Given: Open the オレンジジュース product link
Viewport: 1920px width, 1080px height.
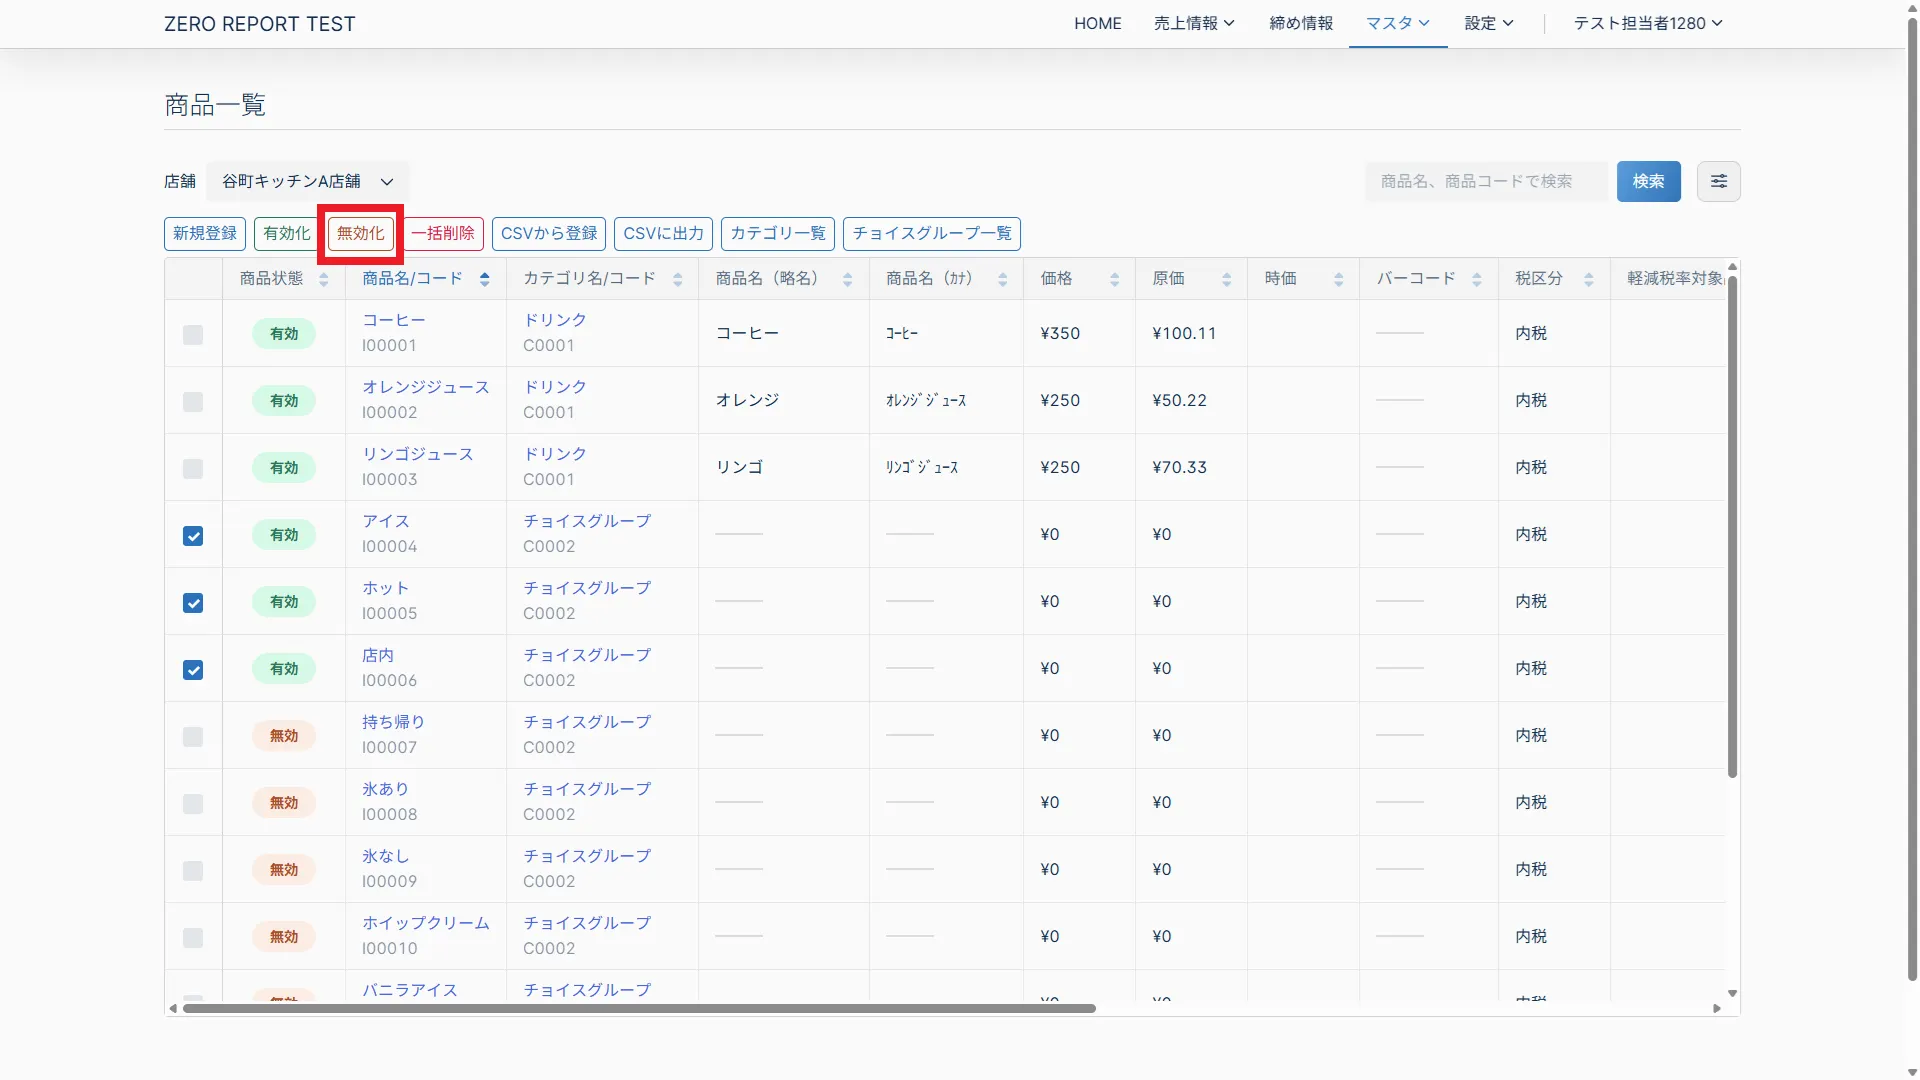Looking at the screenshot, I should pyautogui.click(x=425, y=387).
